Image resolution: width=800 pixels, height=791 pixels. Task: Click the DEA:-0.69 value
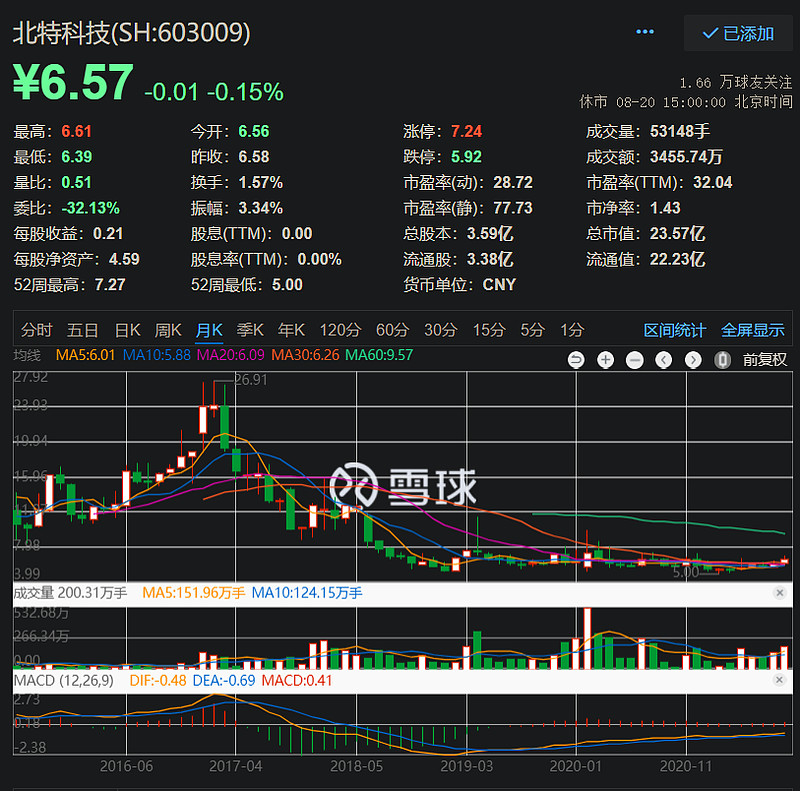223,681
